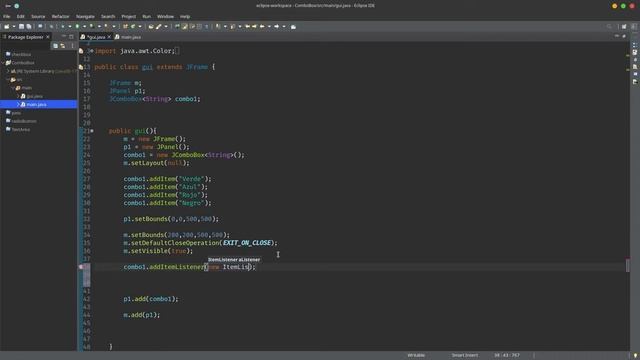Minimize the Package Explorer panel
Viewport: 640px width, 360px height.
click(x=64, y=36)
